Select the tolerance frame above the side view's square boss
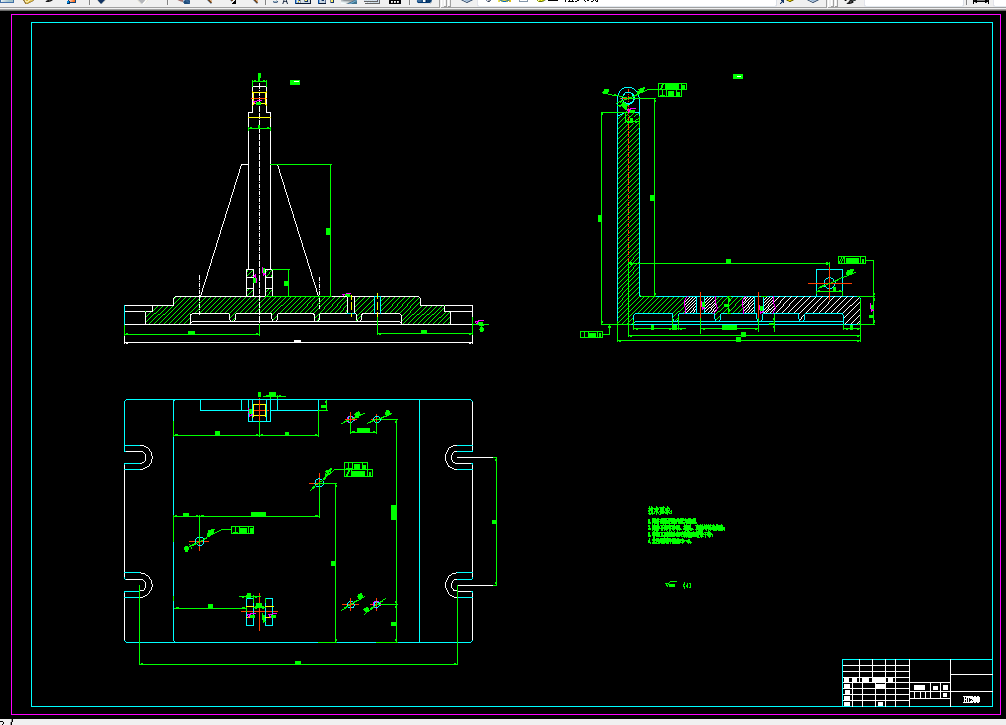1006x725 pixels. tap(852, 260)
